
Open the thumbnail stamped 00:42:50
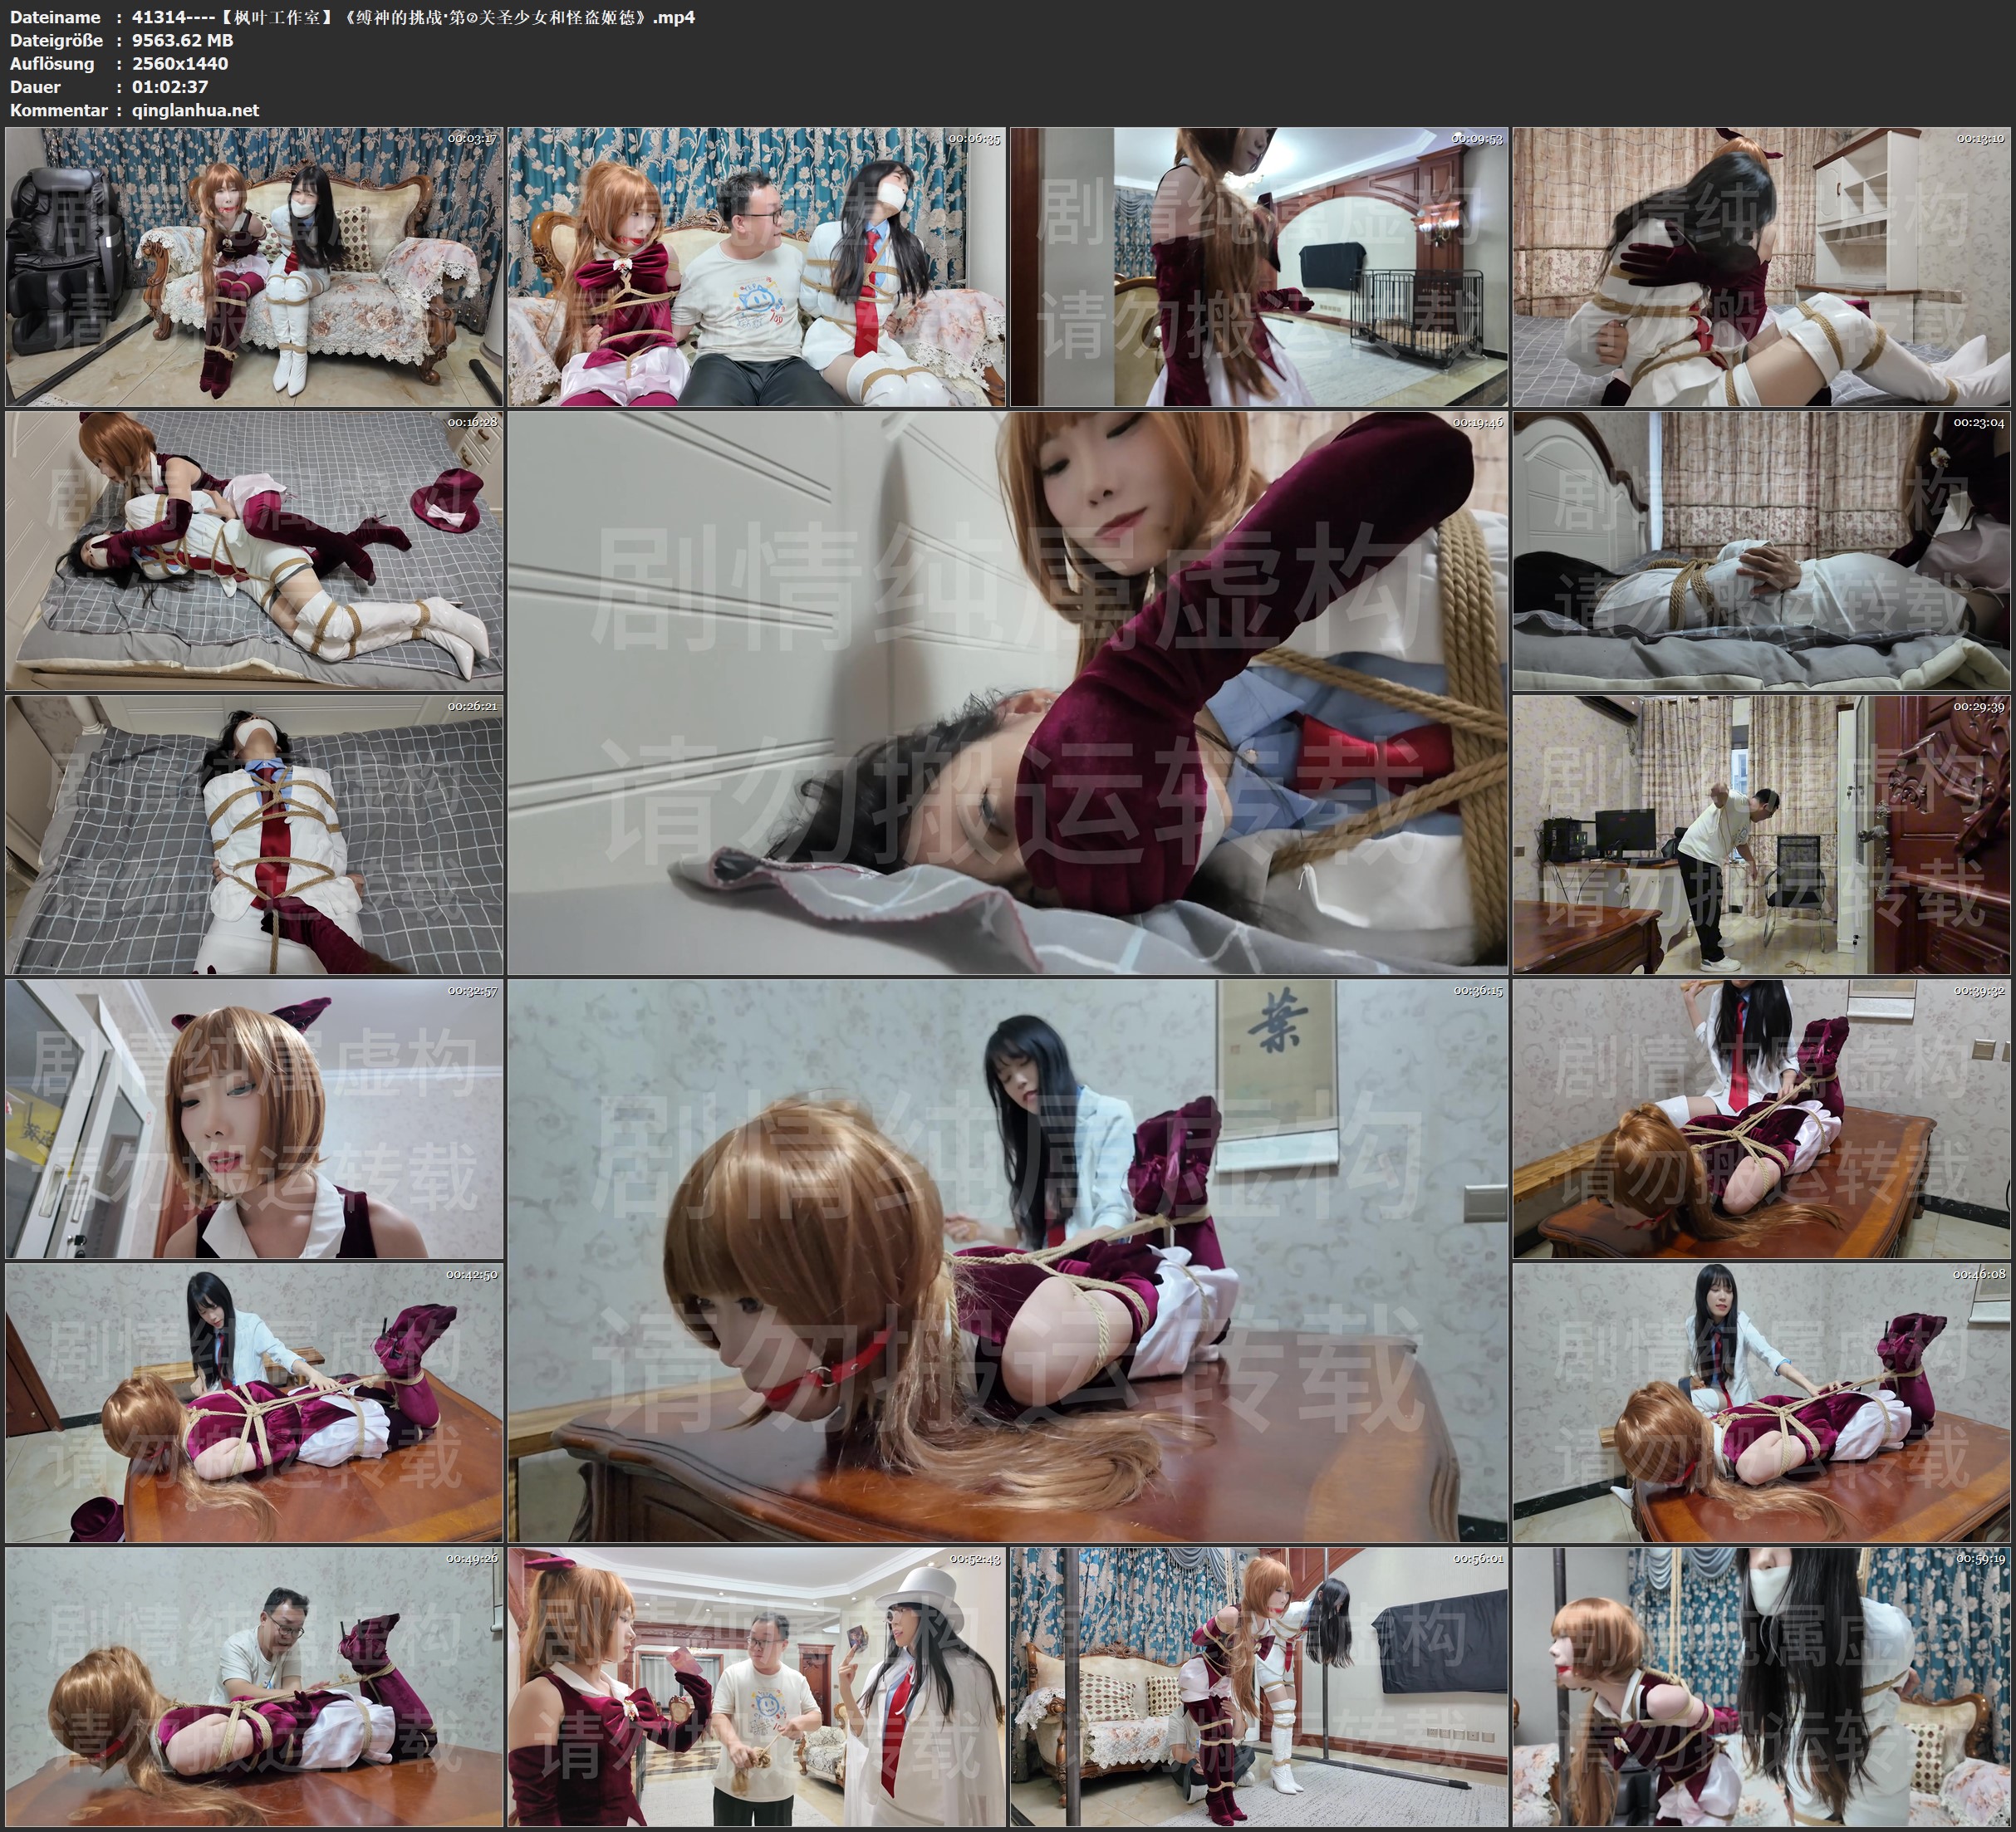[x=254, y=1403]
